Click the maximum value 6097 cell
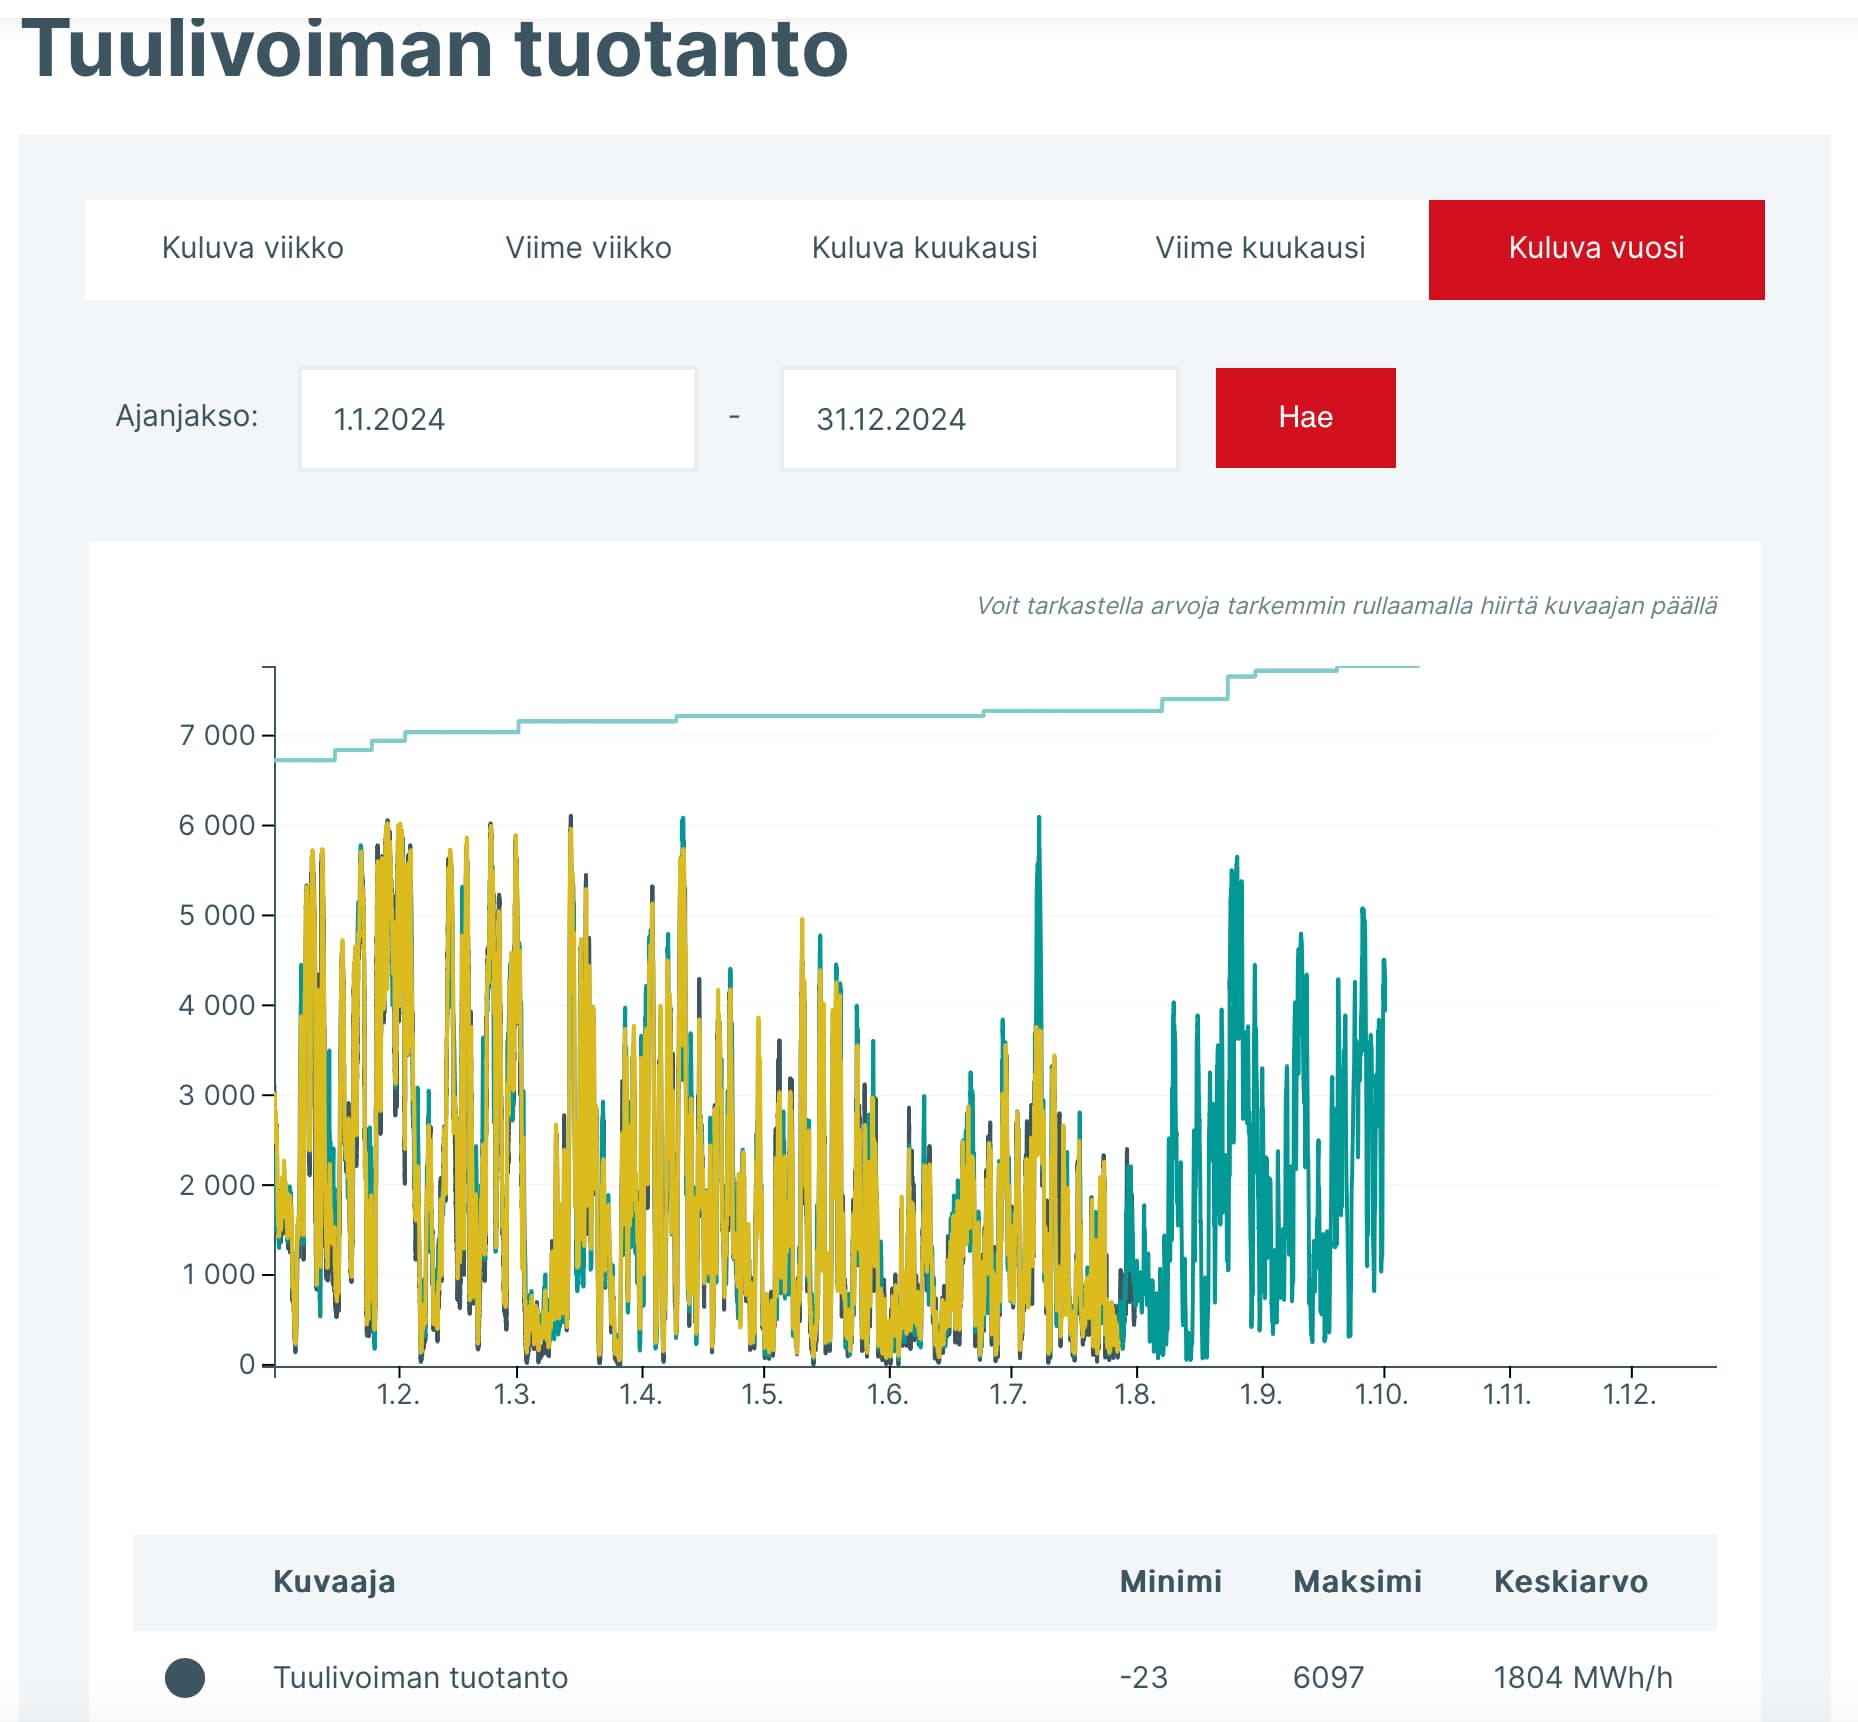Screen dimensions: 1858x1722 (1328, 1677)
